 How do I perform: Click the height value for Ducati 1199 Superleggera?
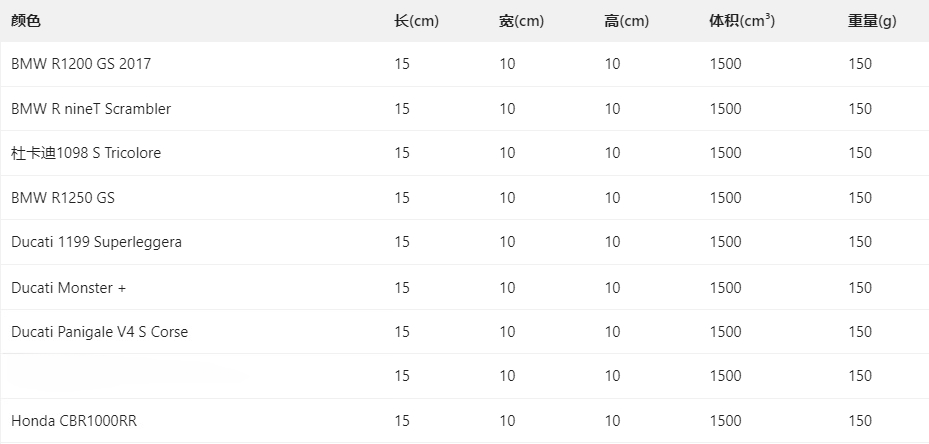pyautogui.click(x=612, y=242)
